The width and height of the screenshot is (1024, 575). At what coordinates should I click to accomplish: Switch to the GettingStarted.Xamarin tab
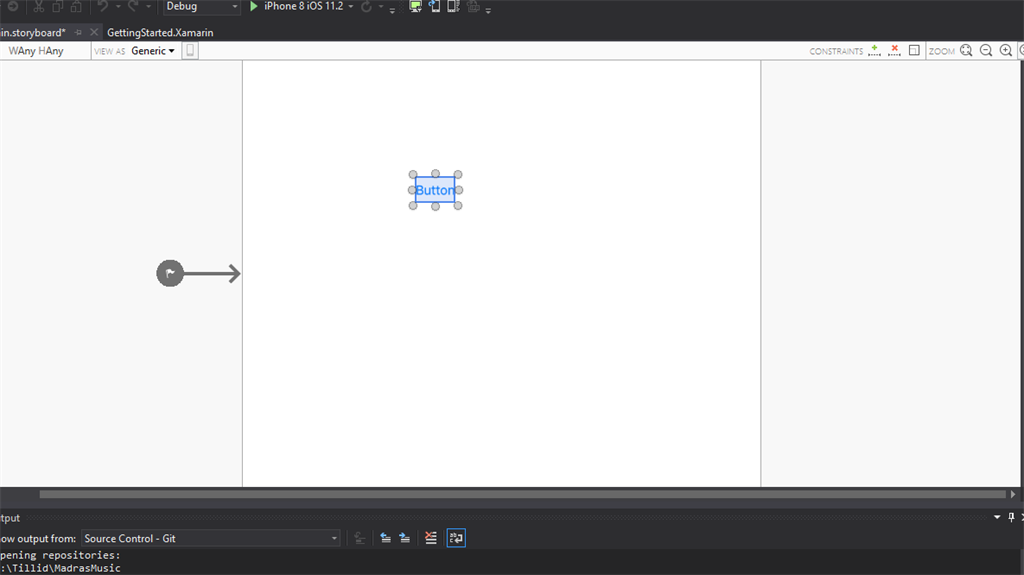pos(160,33)
